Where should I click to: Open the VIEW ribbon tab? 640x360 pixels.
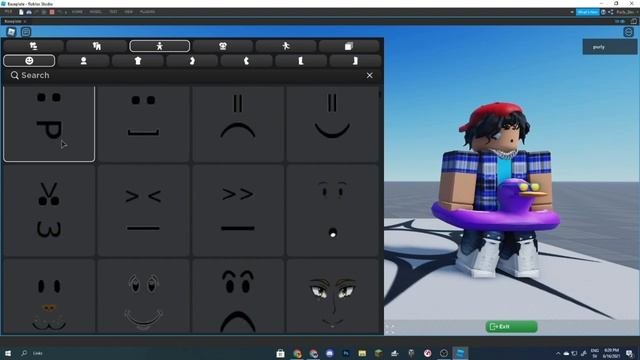coord(129,12)
